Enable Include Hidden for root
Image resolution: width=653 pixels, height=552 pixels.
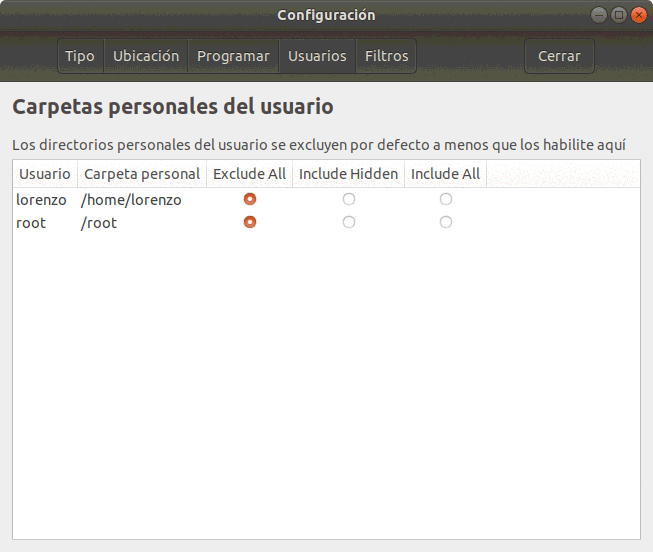tap(349, 222)
